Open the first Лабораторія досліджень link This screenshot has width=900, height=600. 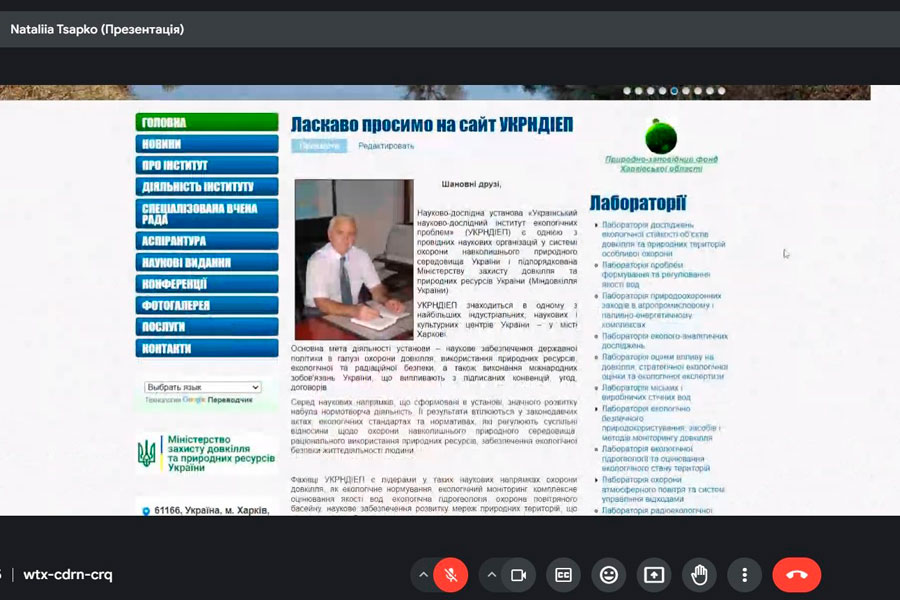663,239
